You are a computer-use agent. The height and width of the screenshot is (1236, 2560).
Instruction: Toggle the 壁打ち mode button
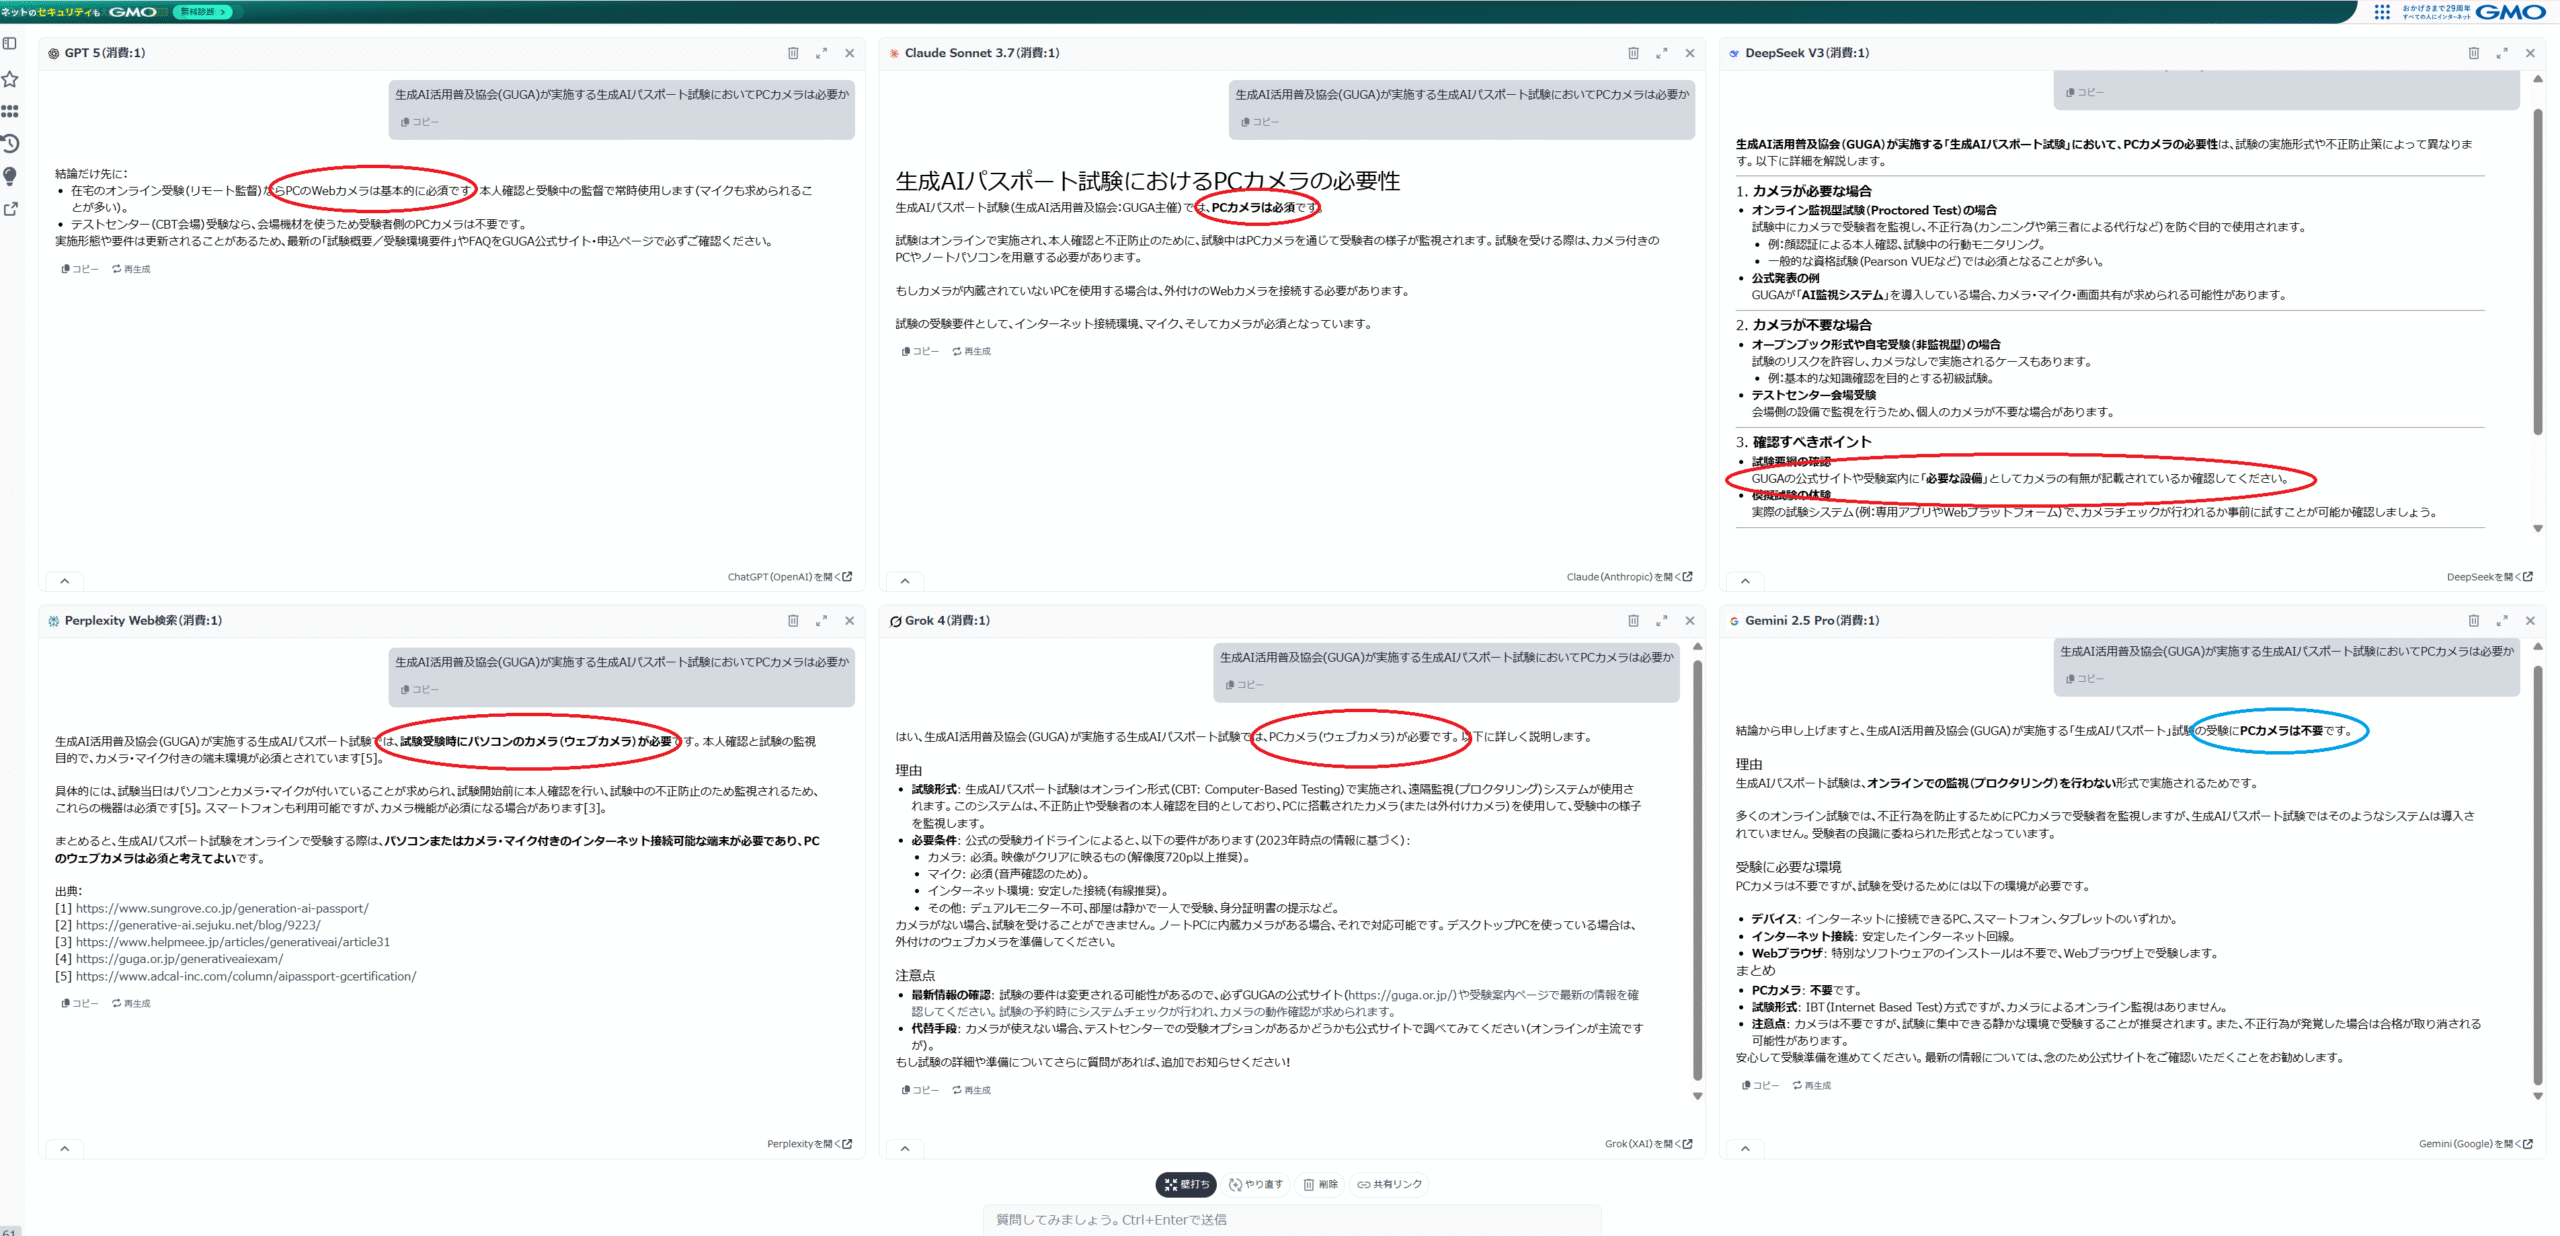coord(1187,1185)
